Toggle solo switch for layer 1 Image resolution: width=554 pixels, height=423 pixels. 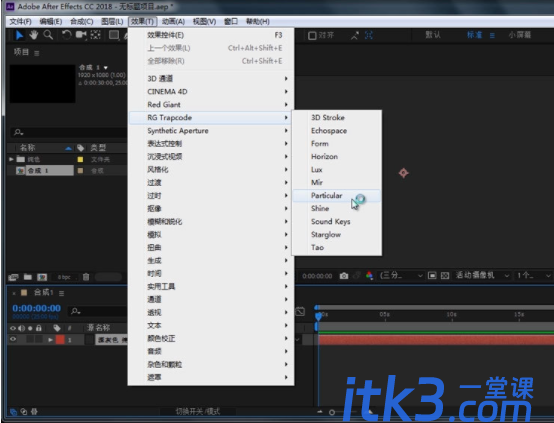click(x=30, y=339)
